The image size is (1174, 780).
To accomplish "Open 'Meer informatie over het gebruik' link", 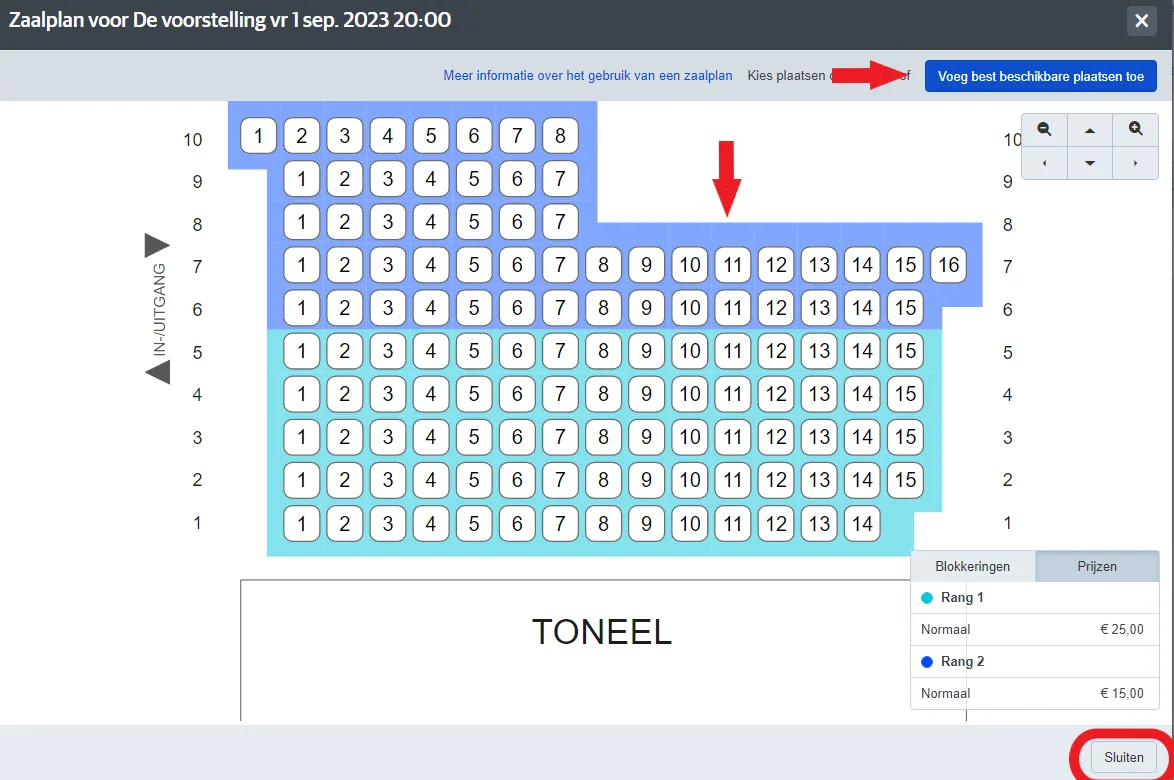I will tap(588, 76).
